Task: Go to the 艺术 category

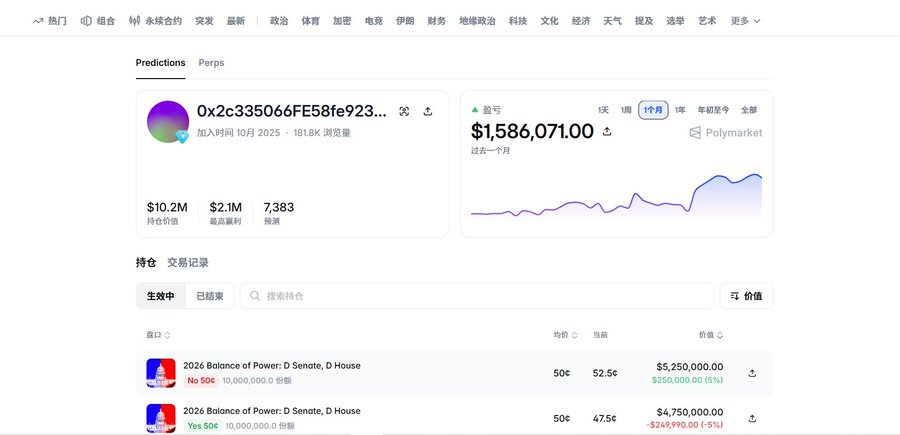Action: tap(707, 21)
